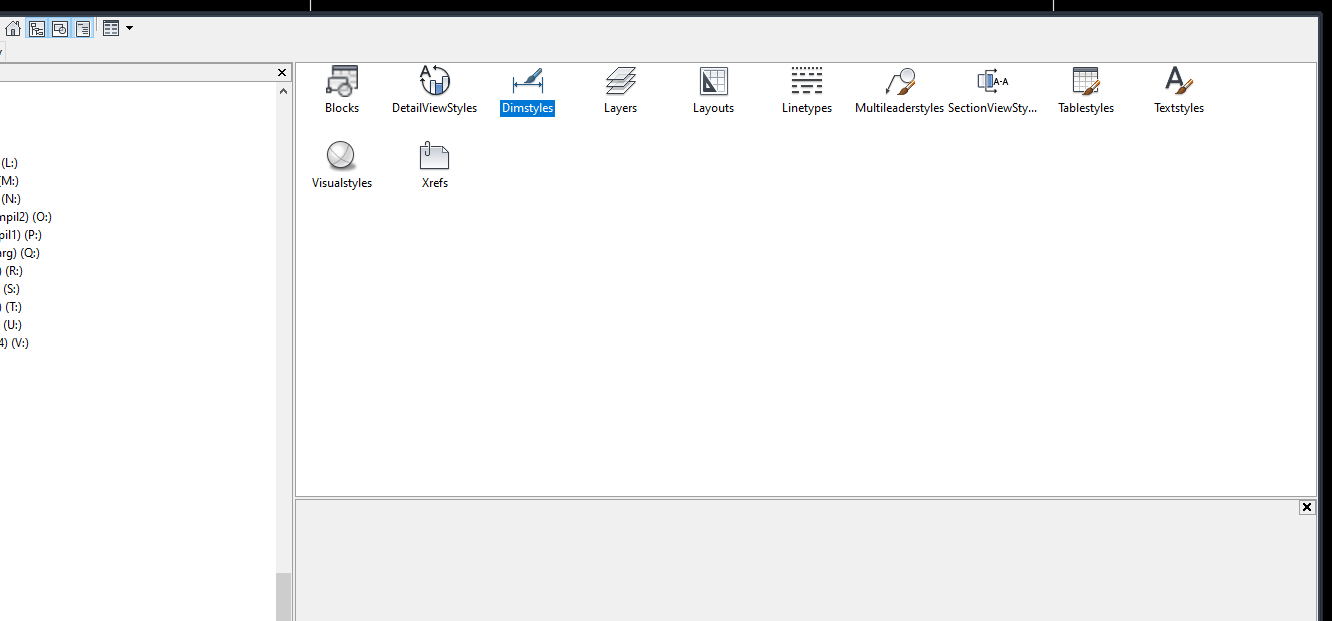Select the Dimstyles item

point(527,90)
